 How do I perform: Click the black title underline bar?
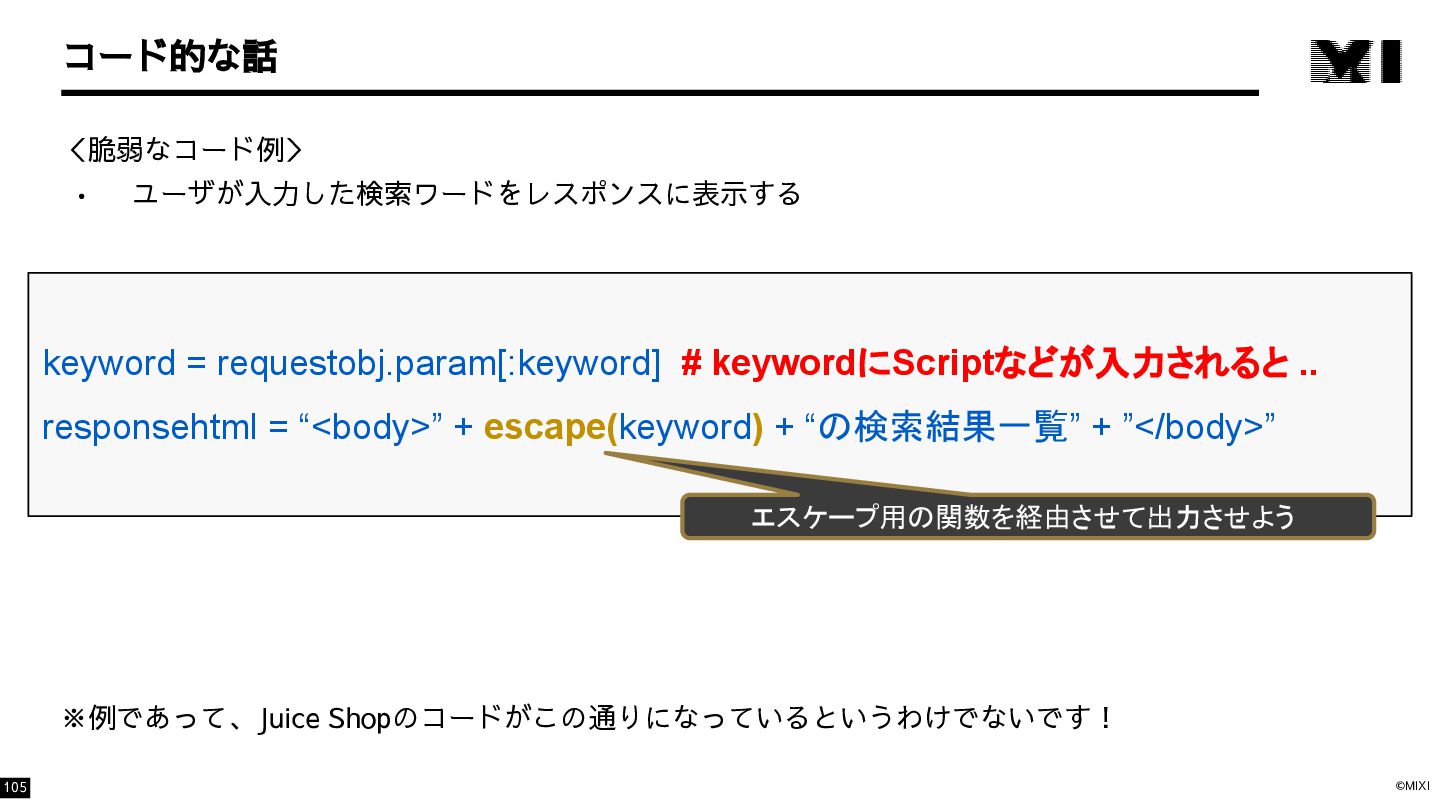point(660,92)
